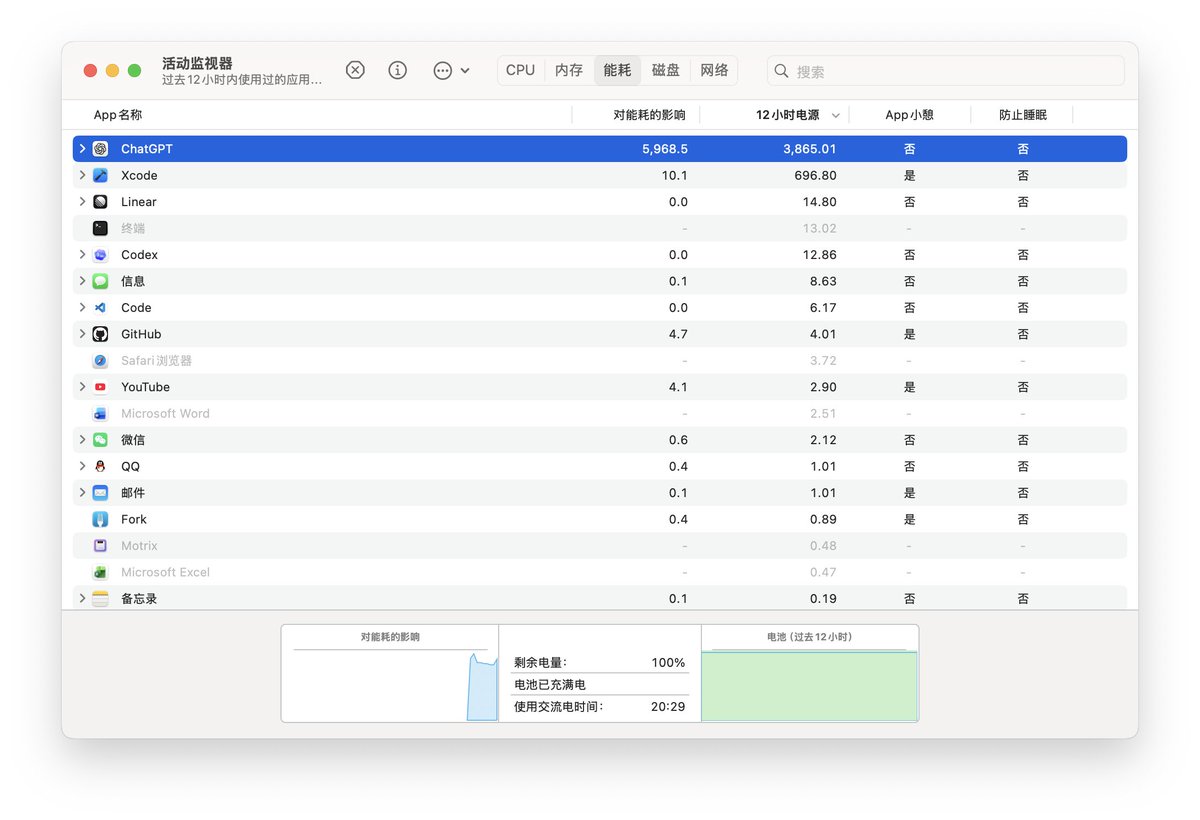
Task: Switch to the 内存 tab
Action: (x=569, y=70)
